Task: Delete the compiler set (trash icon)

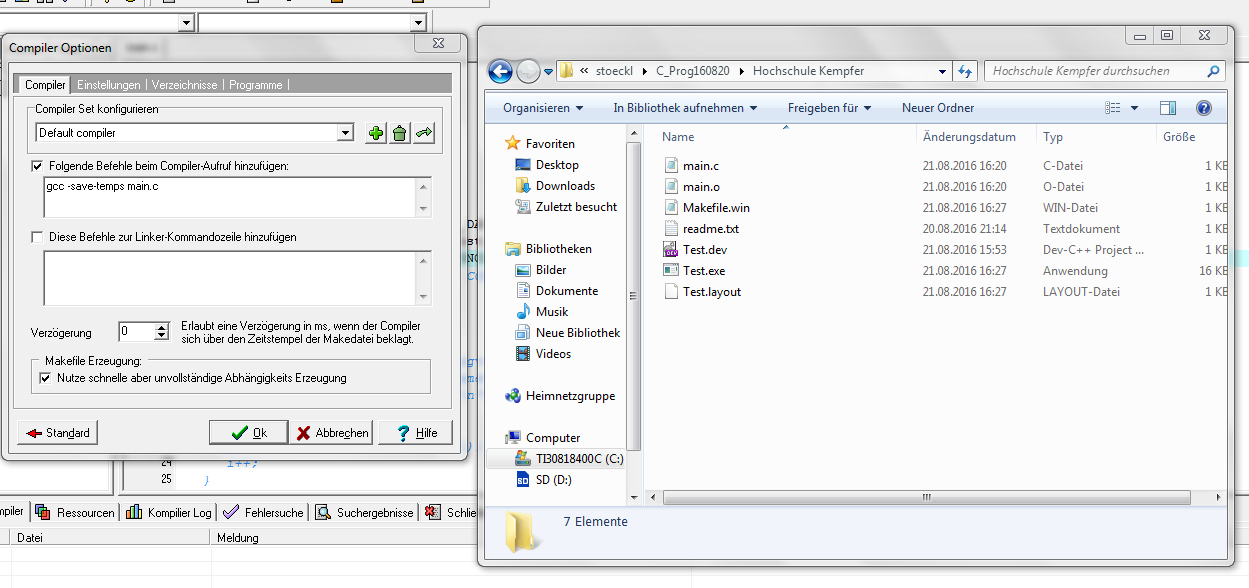Action: (x=400, y=133)
